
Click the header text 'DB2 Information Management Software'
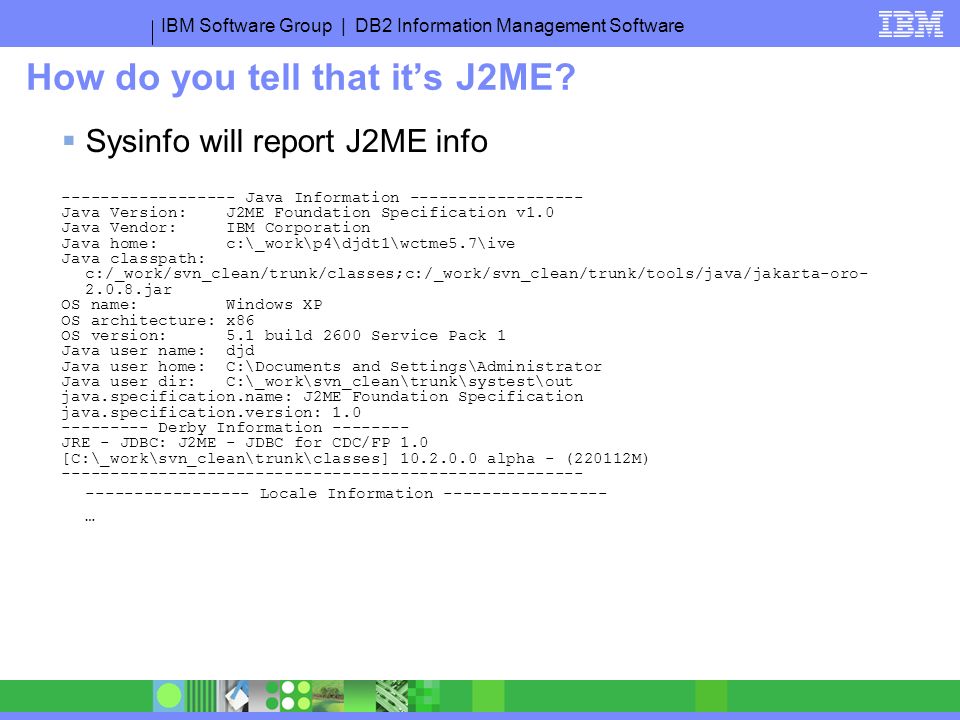(x=519, y=26)
